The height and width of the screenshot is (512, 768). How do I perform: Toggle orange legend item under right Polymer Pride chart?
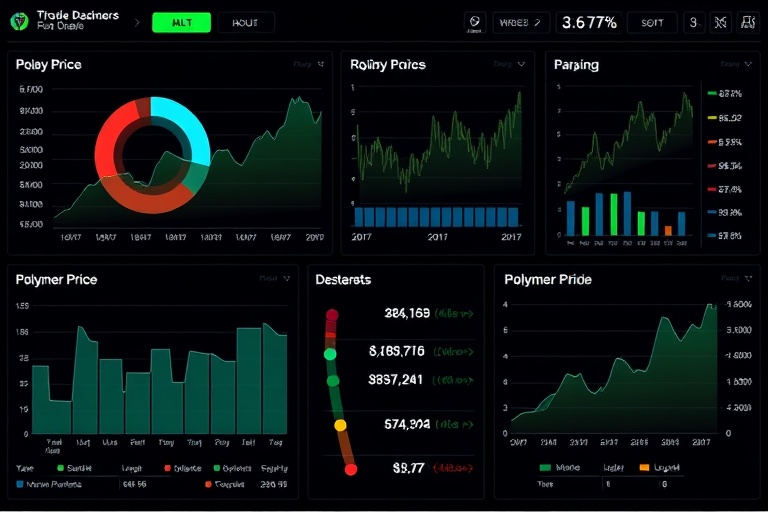pyautogui.click(x=643, y=467)
